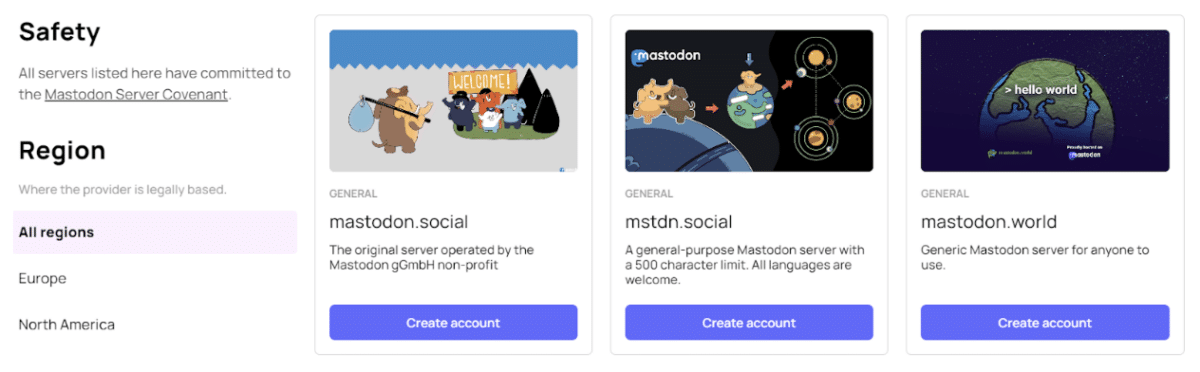Create account on mastodon.world
Image resolution: width=1200 pixels, height=372 pixels.
tap(1045, 323)
